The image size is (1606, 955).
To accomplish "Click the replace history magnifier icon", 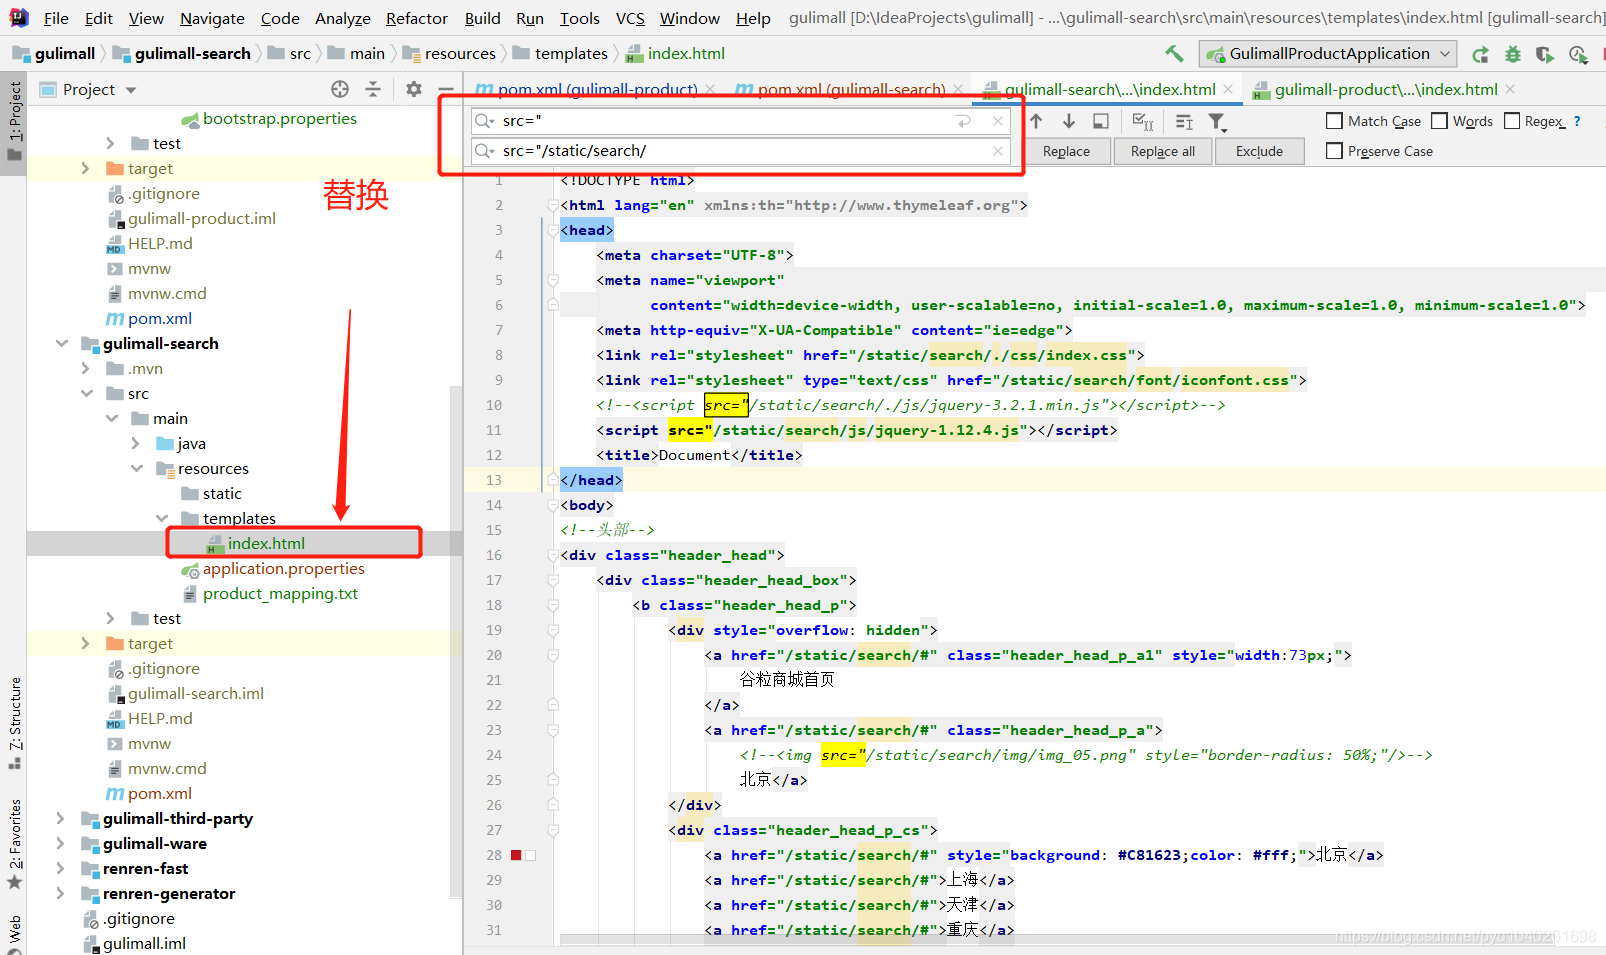I will click(485, 151).
